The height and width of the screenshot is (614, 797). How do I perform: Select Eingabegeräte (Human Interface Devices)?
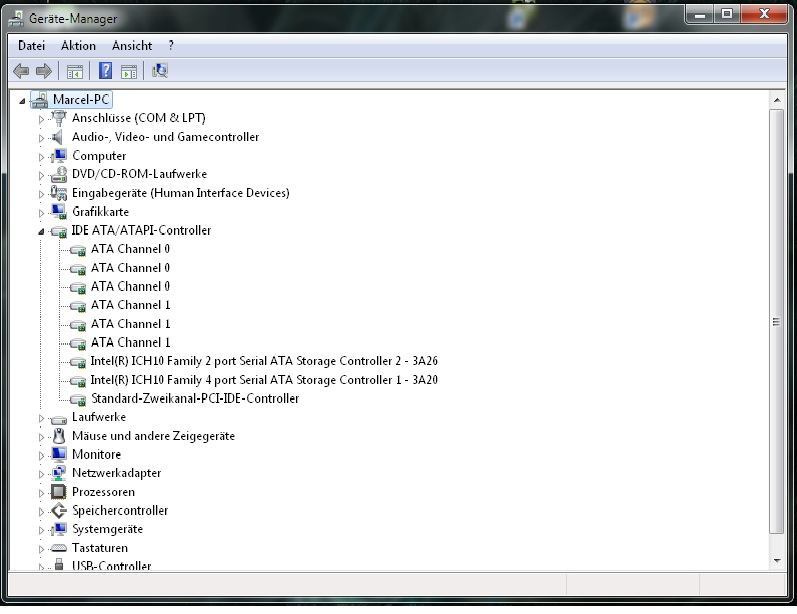pyautogui.click(x=180, y=193)
